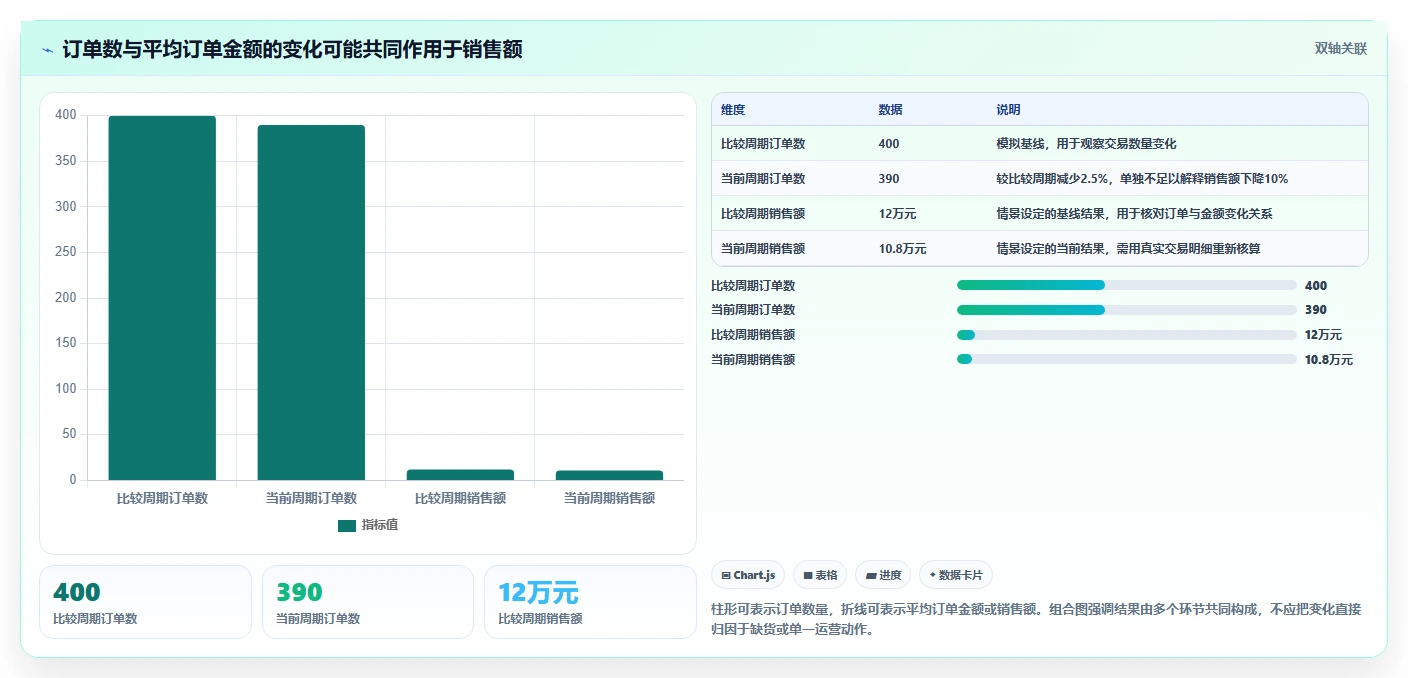Click the 当前周期订单数 bar in the chart
The width and height of the screenshot is (1408, 678).
pyautogui.click(x=311, y=303)
